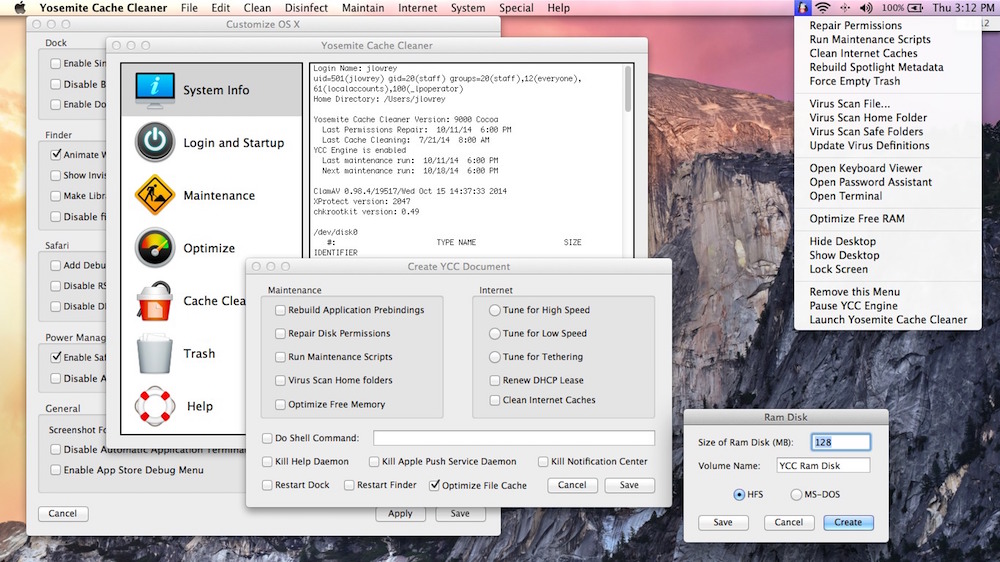
Task: Click the Maintenance construction worker icon
Action: point(155,196)
